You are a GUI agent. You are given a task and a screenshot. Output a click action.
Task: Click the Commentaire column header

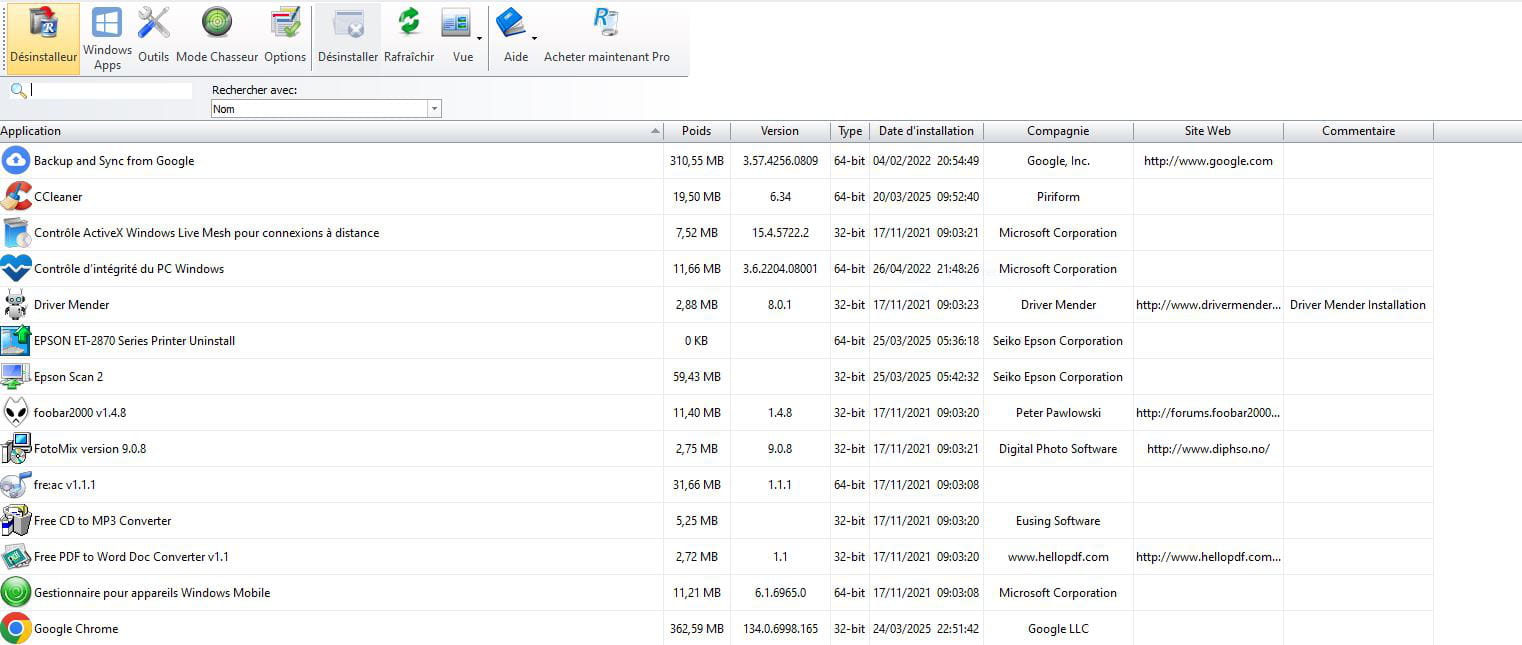[1358, 131]
